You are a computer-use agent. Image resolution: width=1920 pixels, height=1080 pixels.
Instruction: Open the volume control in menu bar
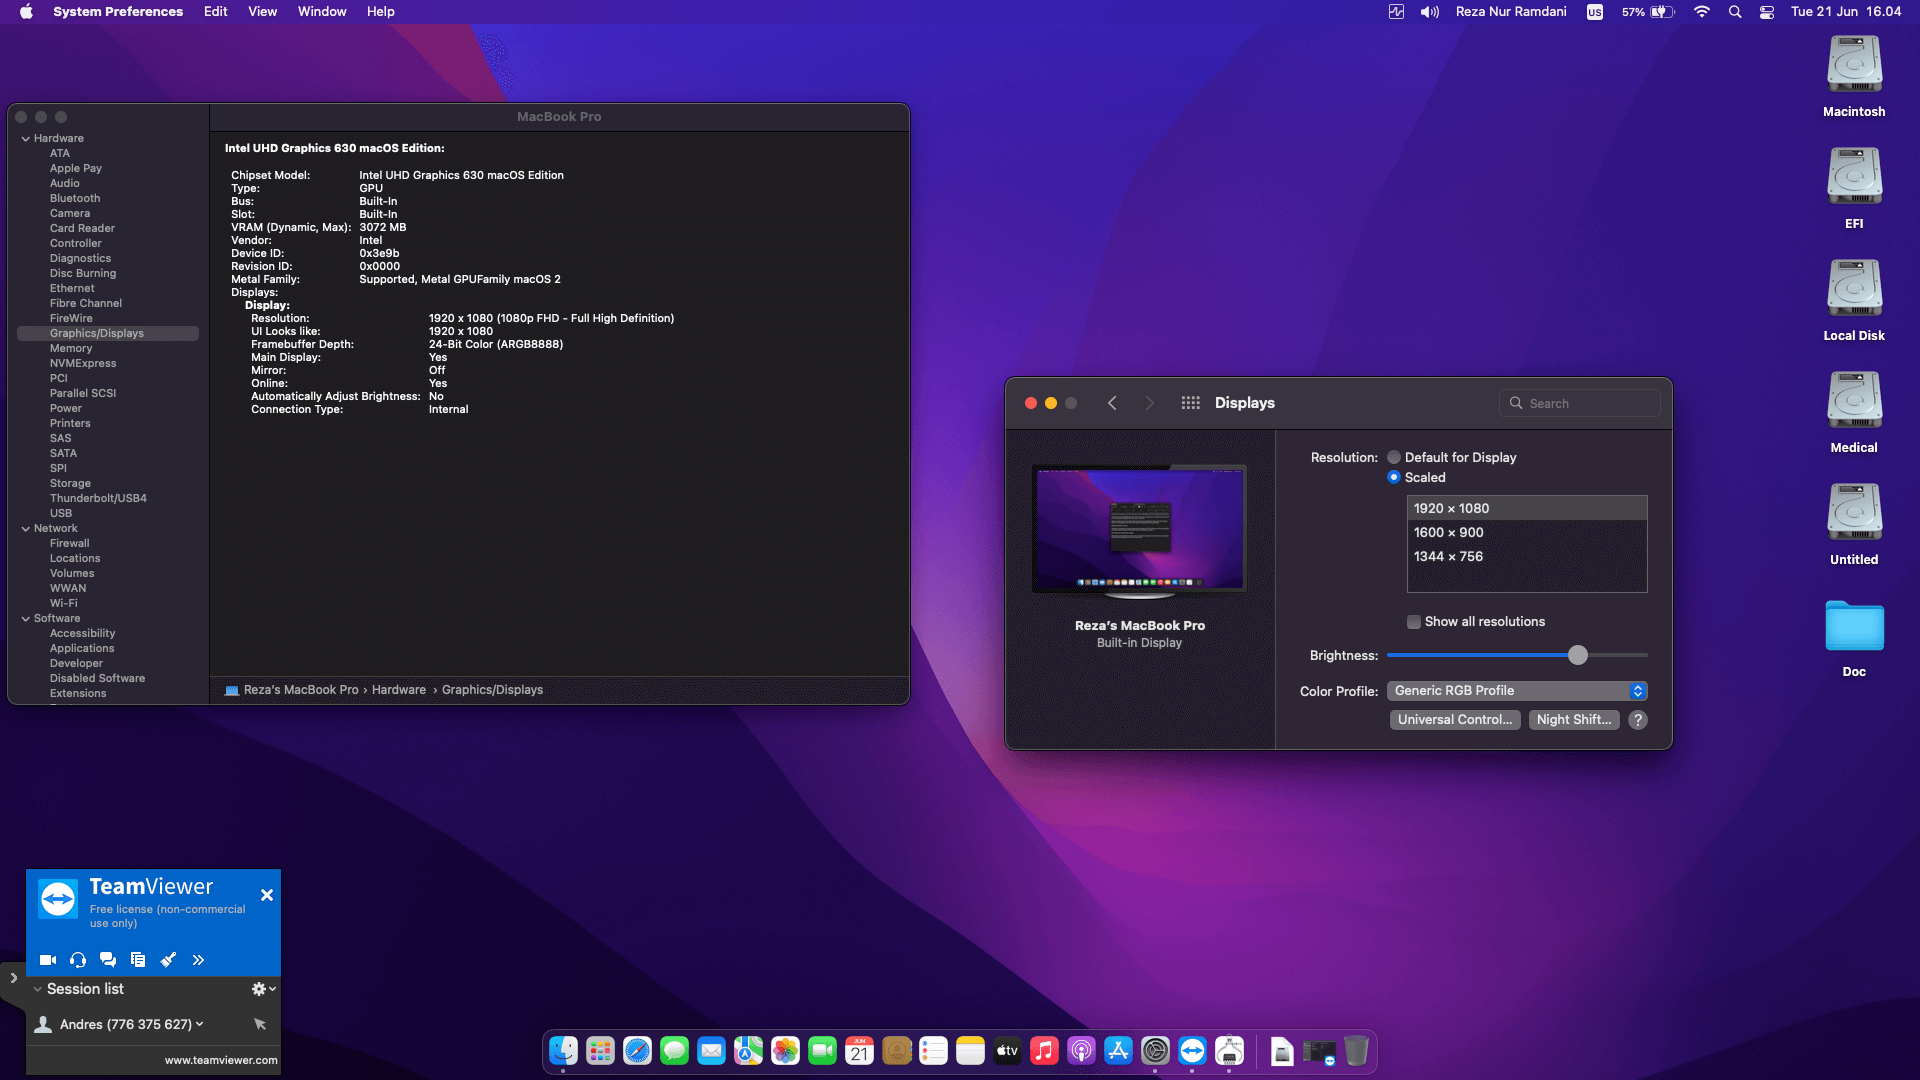pos(1430,12)
